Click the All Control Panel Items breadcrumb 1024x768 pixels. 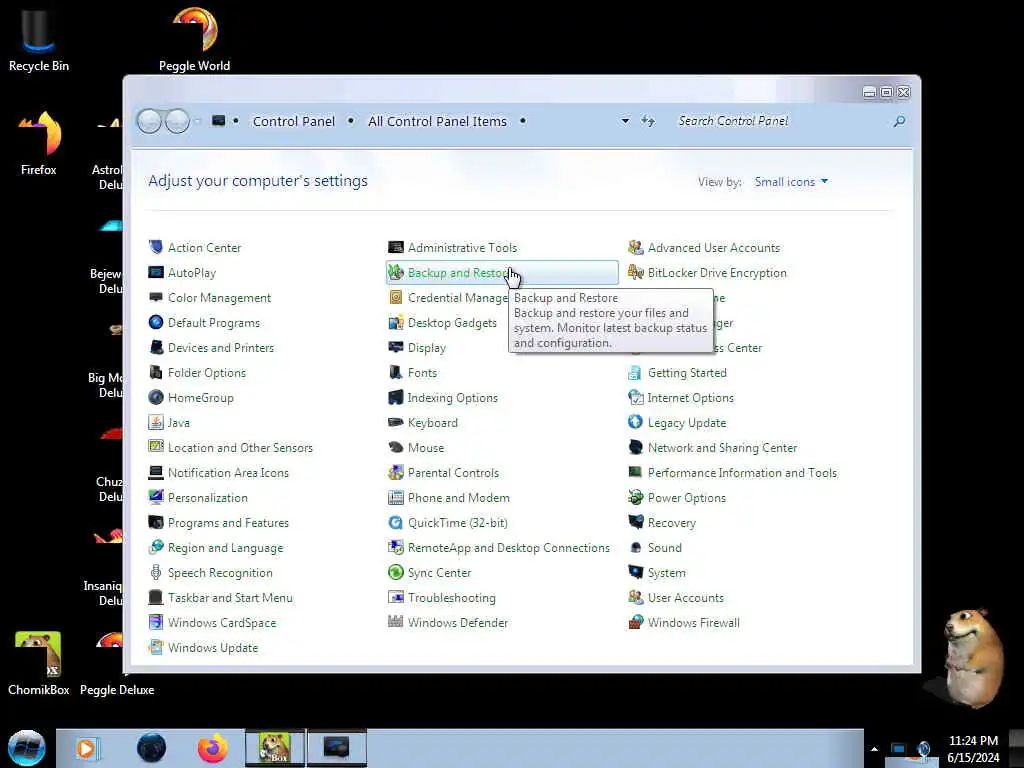(437, 121)
